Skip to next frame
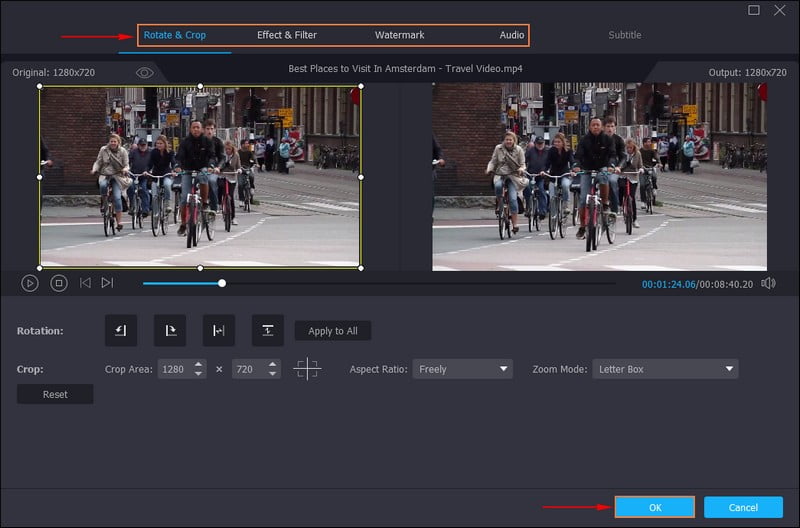The width and height of the screenshot is (800, 528). tap(107, 283)
